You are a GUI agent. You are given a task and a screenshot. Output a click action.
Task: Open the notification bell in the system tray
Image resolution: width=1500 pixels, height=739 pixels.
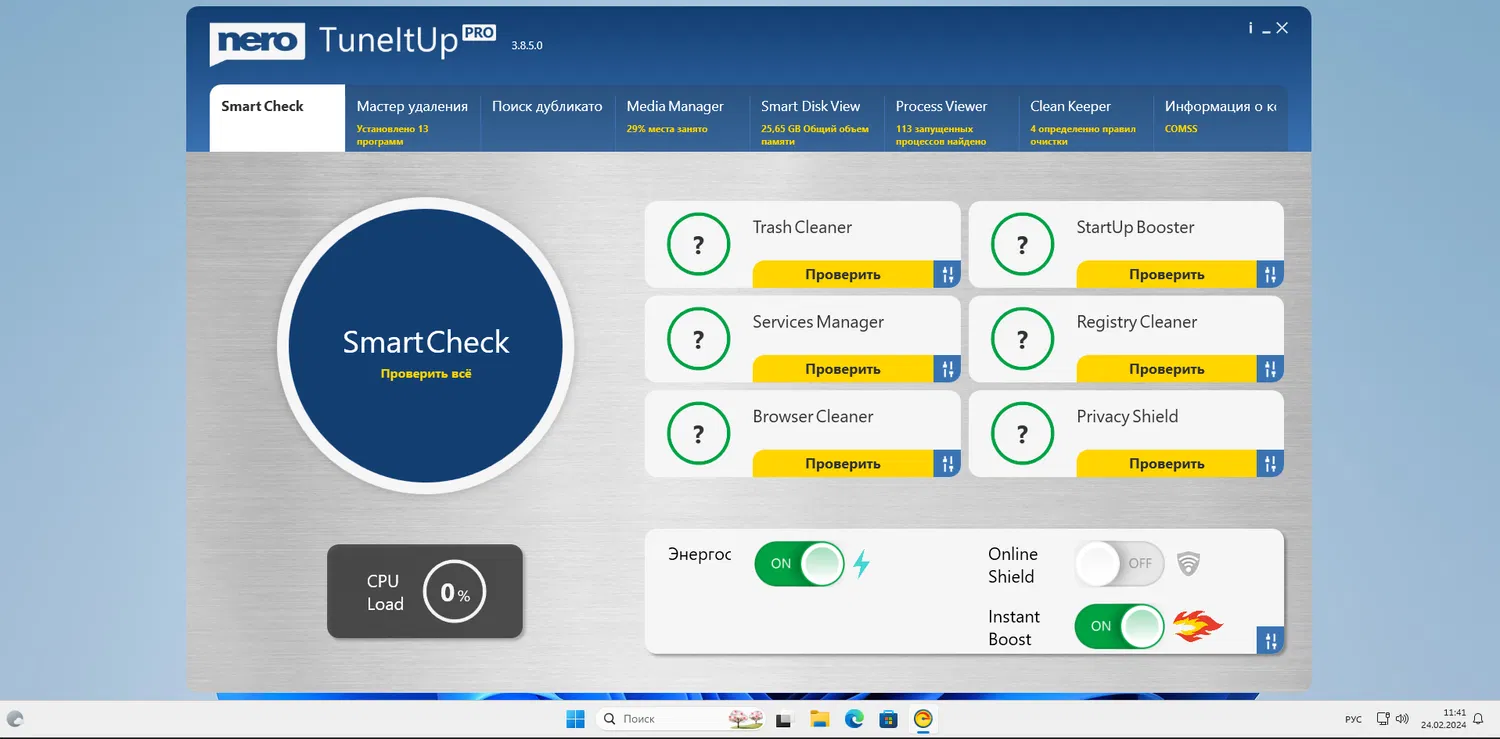coord(1478,719)
